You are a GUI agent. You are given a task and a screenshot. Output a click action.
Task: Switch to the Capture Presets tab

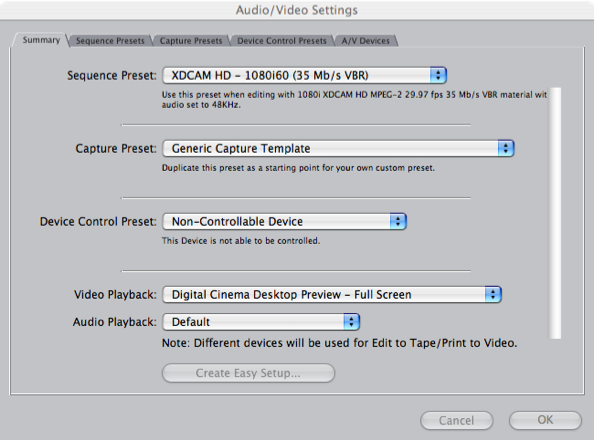[x=191, y=41]
